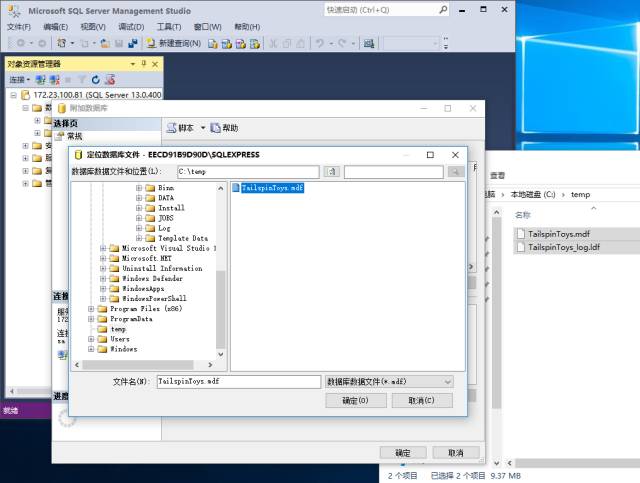Click the go-up folder button beside C:\temp path
Screen dimensions: 640x483
pos(332,171)
